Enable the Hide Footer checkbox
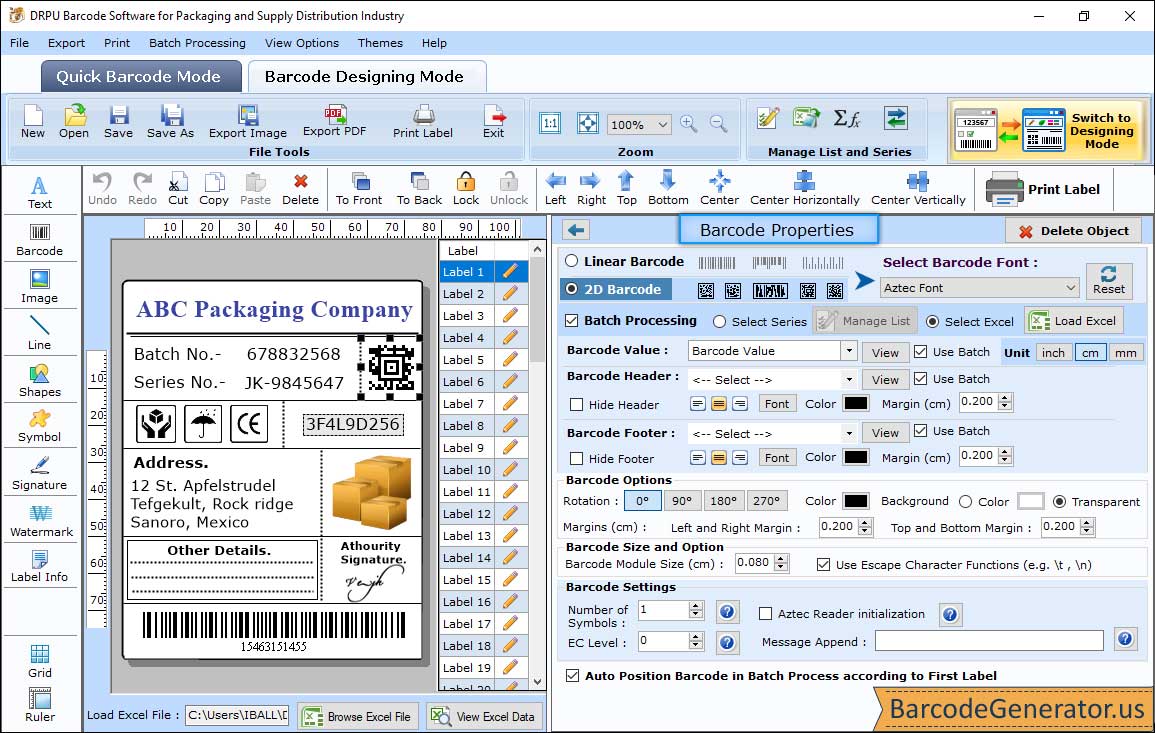 coord(577,458)
